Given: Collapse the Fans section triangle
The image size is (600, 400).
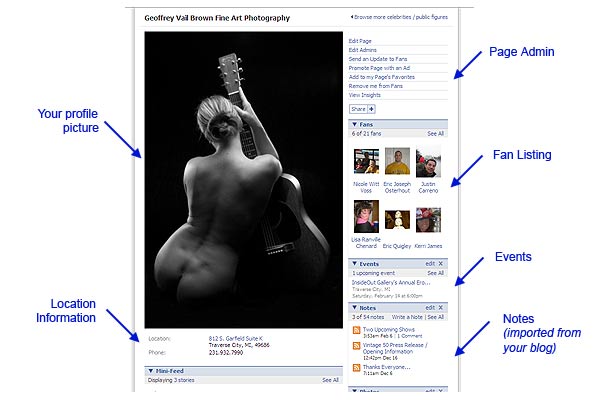Looking at the screenshot, I should (354, 124).
